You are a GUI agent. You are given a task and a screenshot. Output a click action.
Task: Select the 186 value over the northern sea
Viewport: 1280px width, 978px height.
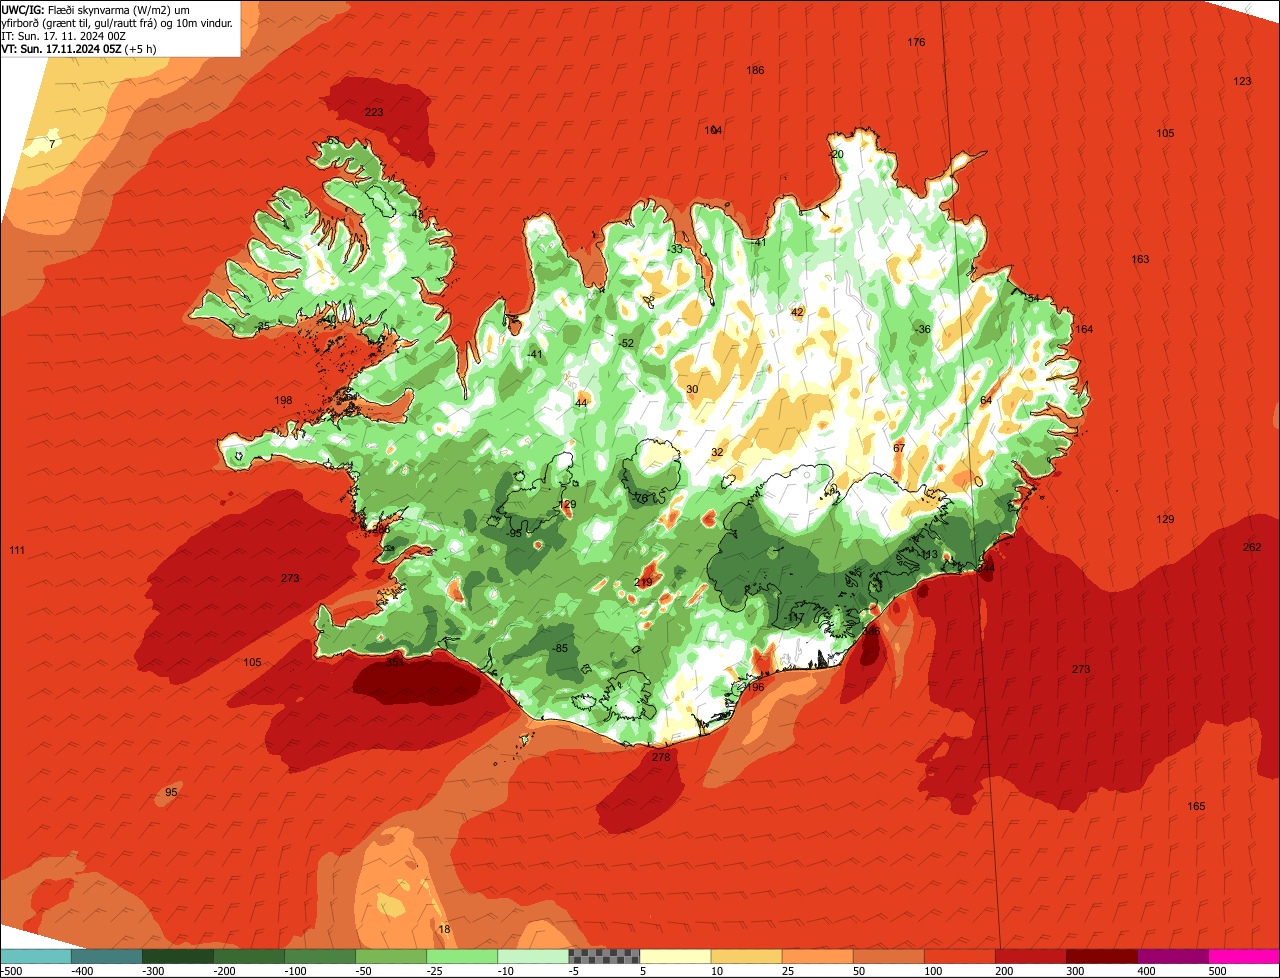coord(755,70)
